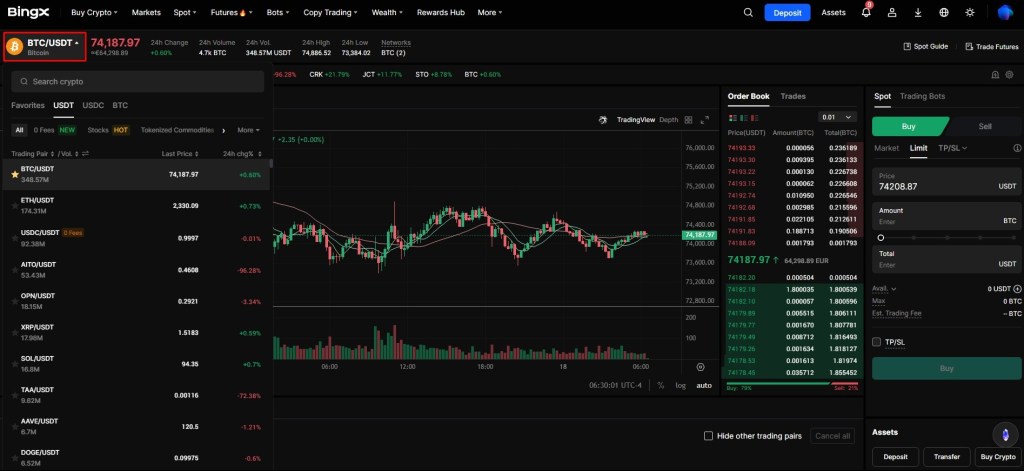Select the Market order tab
Screen dimensions: 1024x471
click(x=886, y=148)
